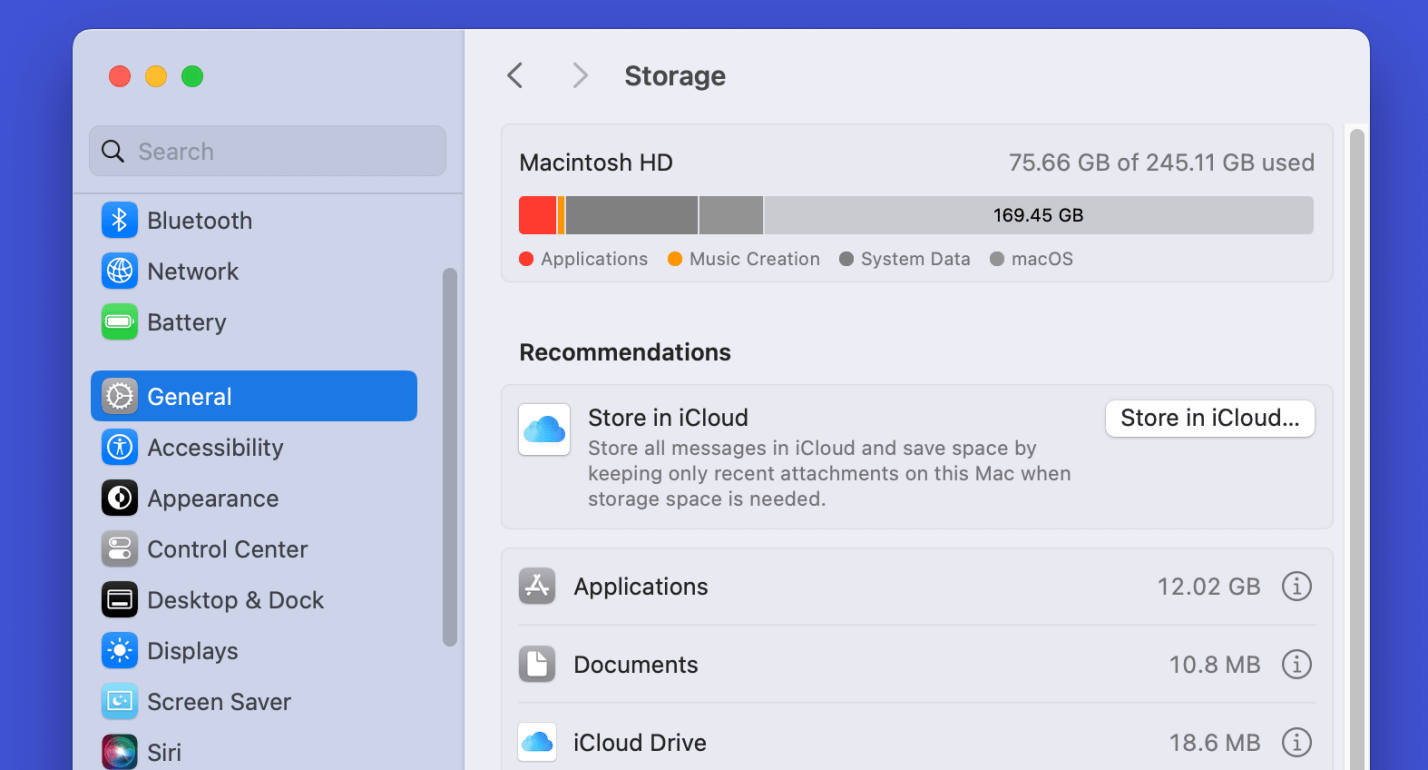This screenshot has width=1428, height=770.
Task: Select the Screen Saver icon
Action: point(119,702)
